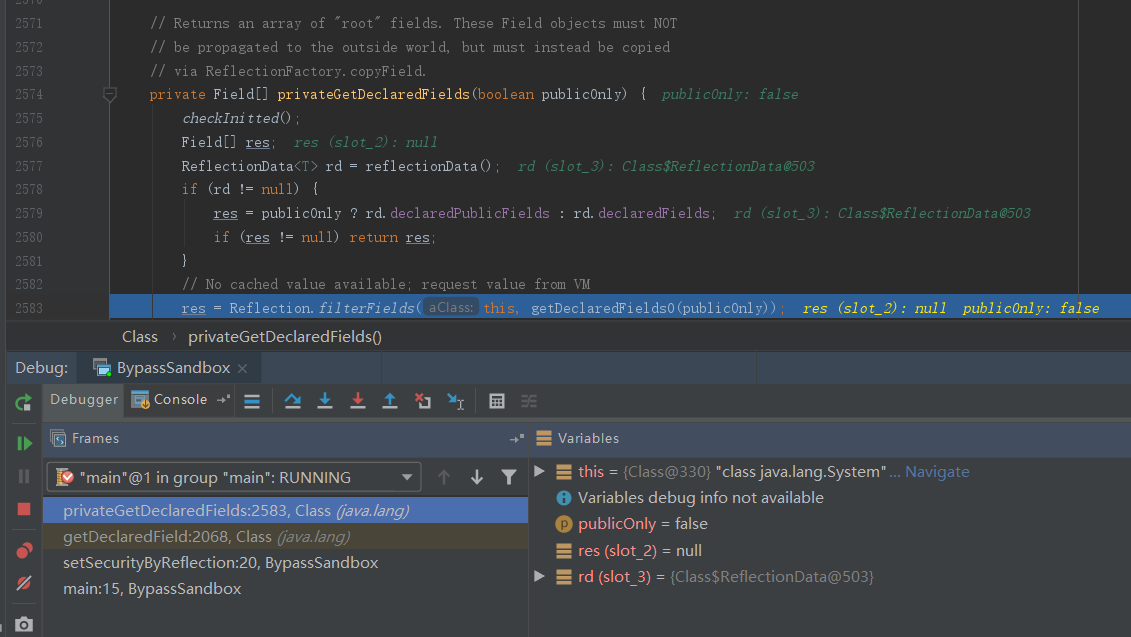The height and width of the screenshot is (637, 1131).
Task: Click the Run to Cursor icon
Action: click(455, 401)
